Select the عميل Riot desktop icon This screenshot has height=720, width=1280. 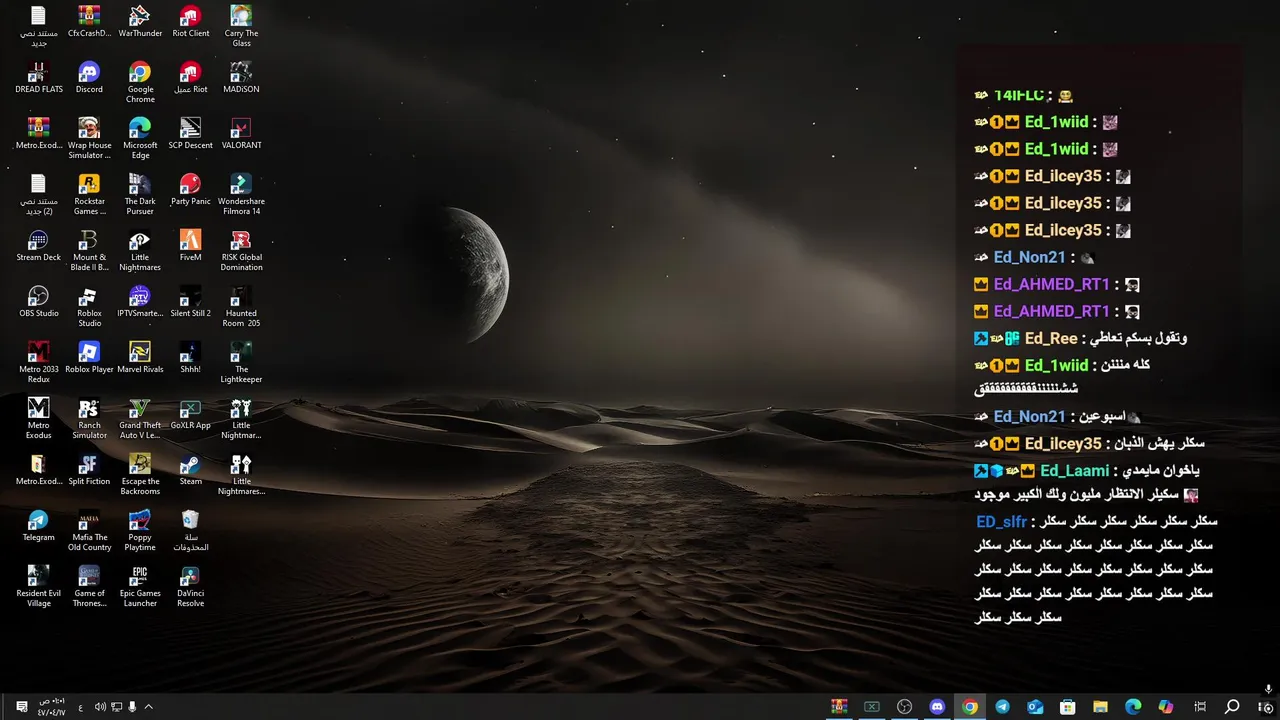pyautogui.click(x=190, y=78)
